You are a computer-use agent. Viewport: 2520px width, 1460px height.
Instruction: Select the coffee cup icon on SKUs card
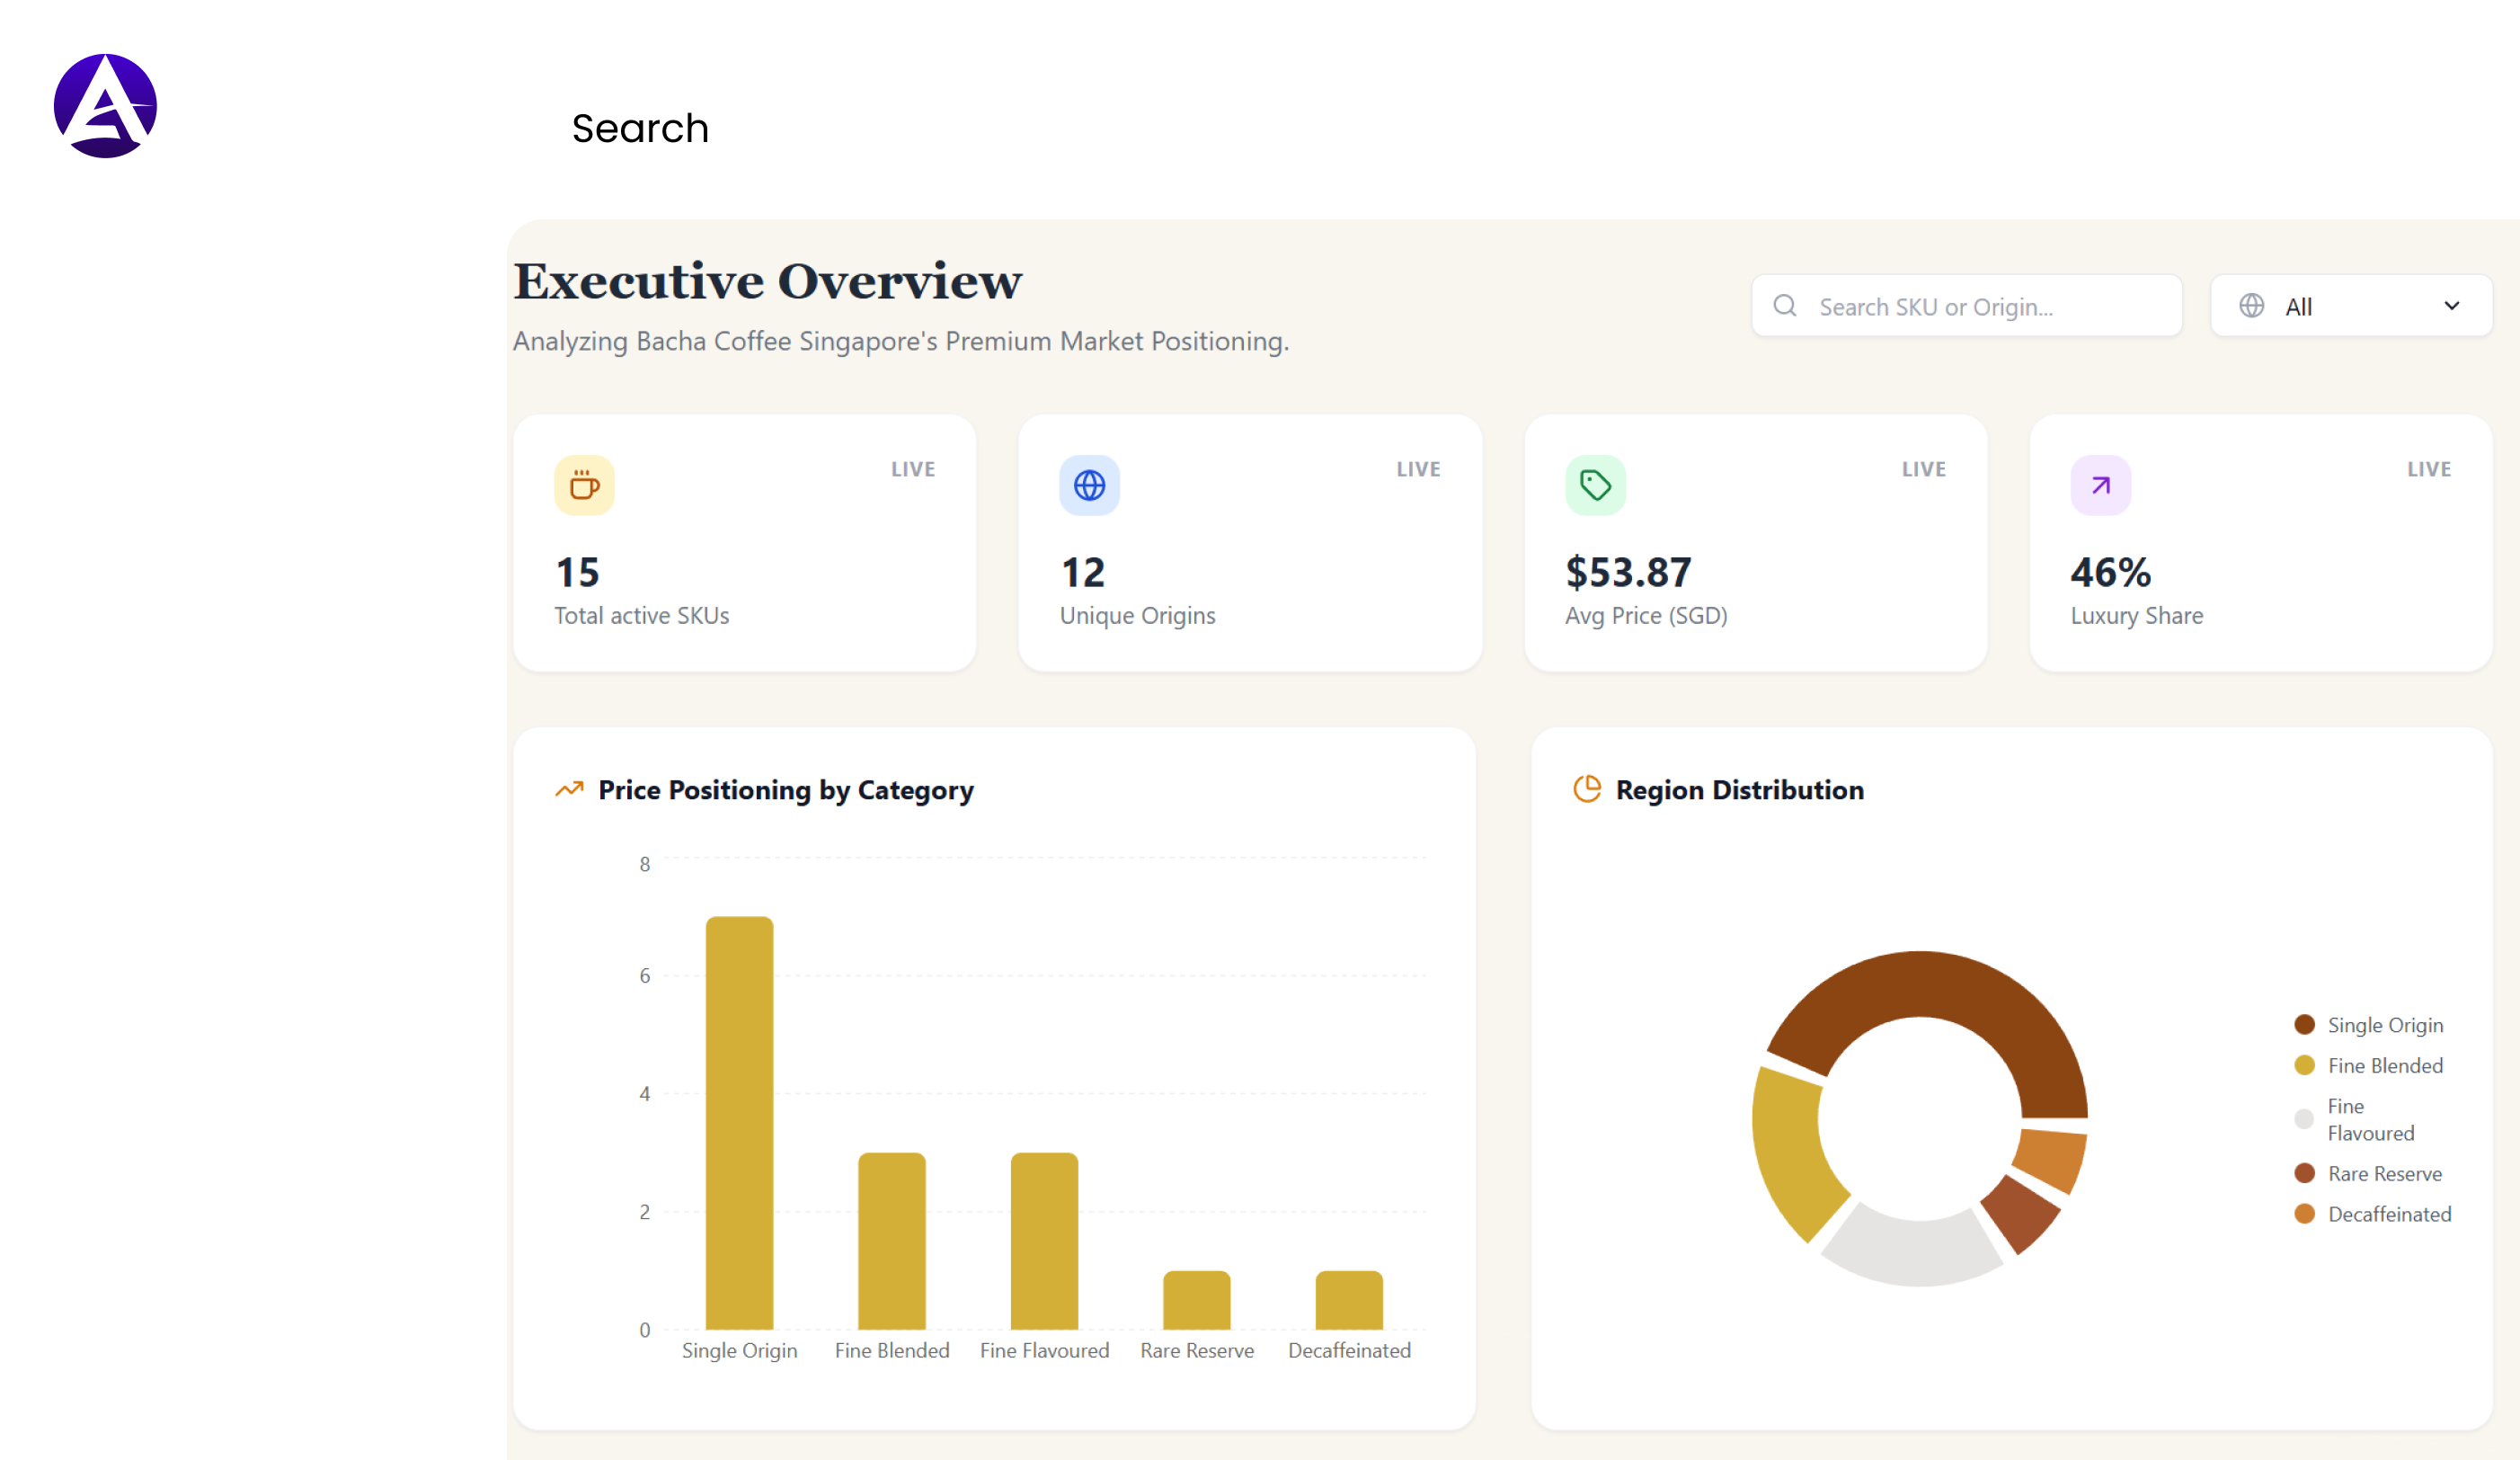tap(583, 485)
